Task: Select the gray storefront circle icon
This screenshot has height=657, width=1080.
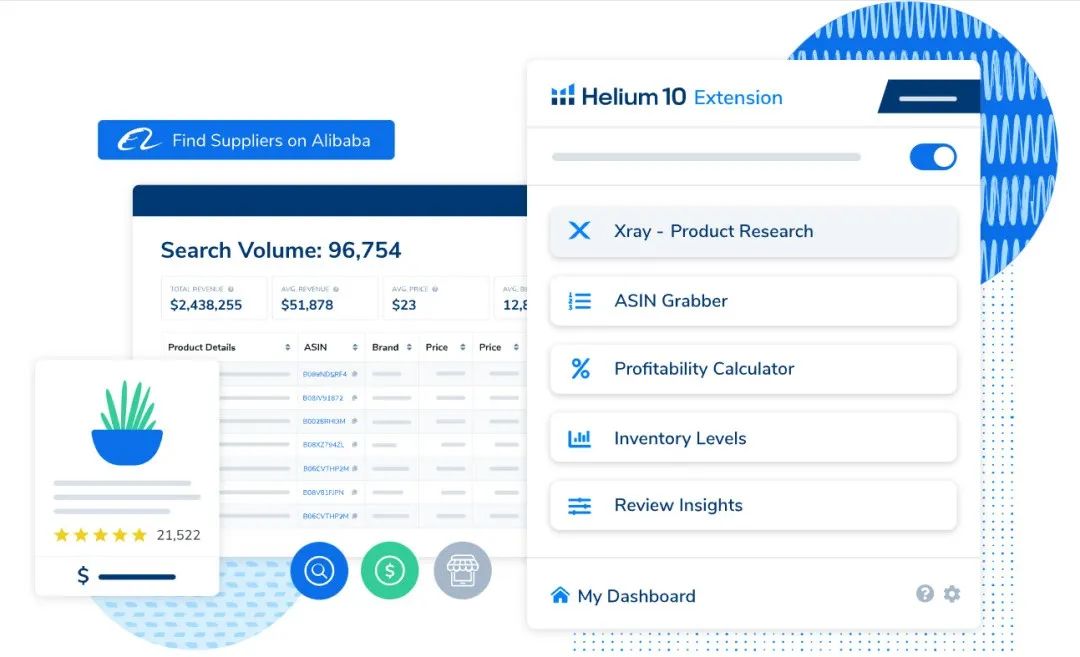Action: point(461,570)
